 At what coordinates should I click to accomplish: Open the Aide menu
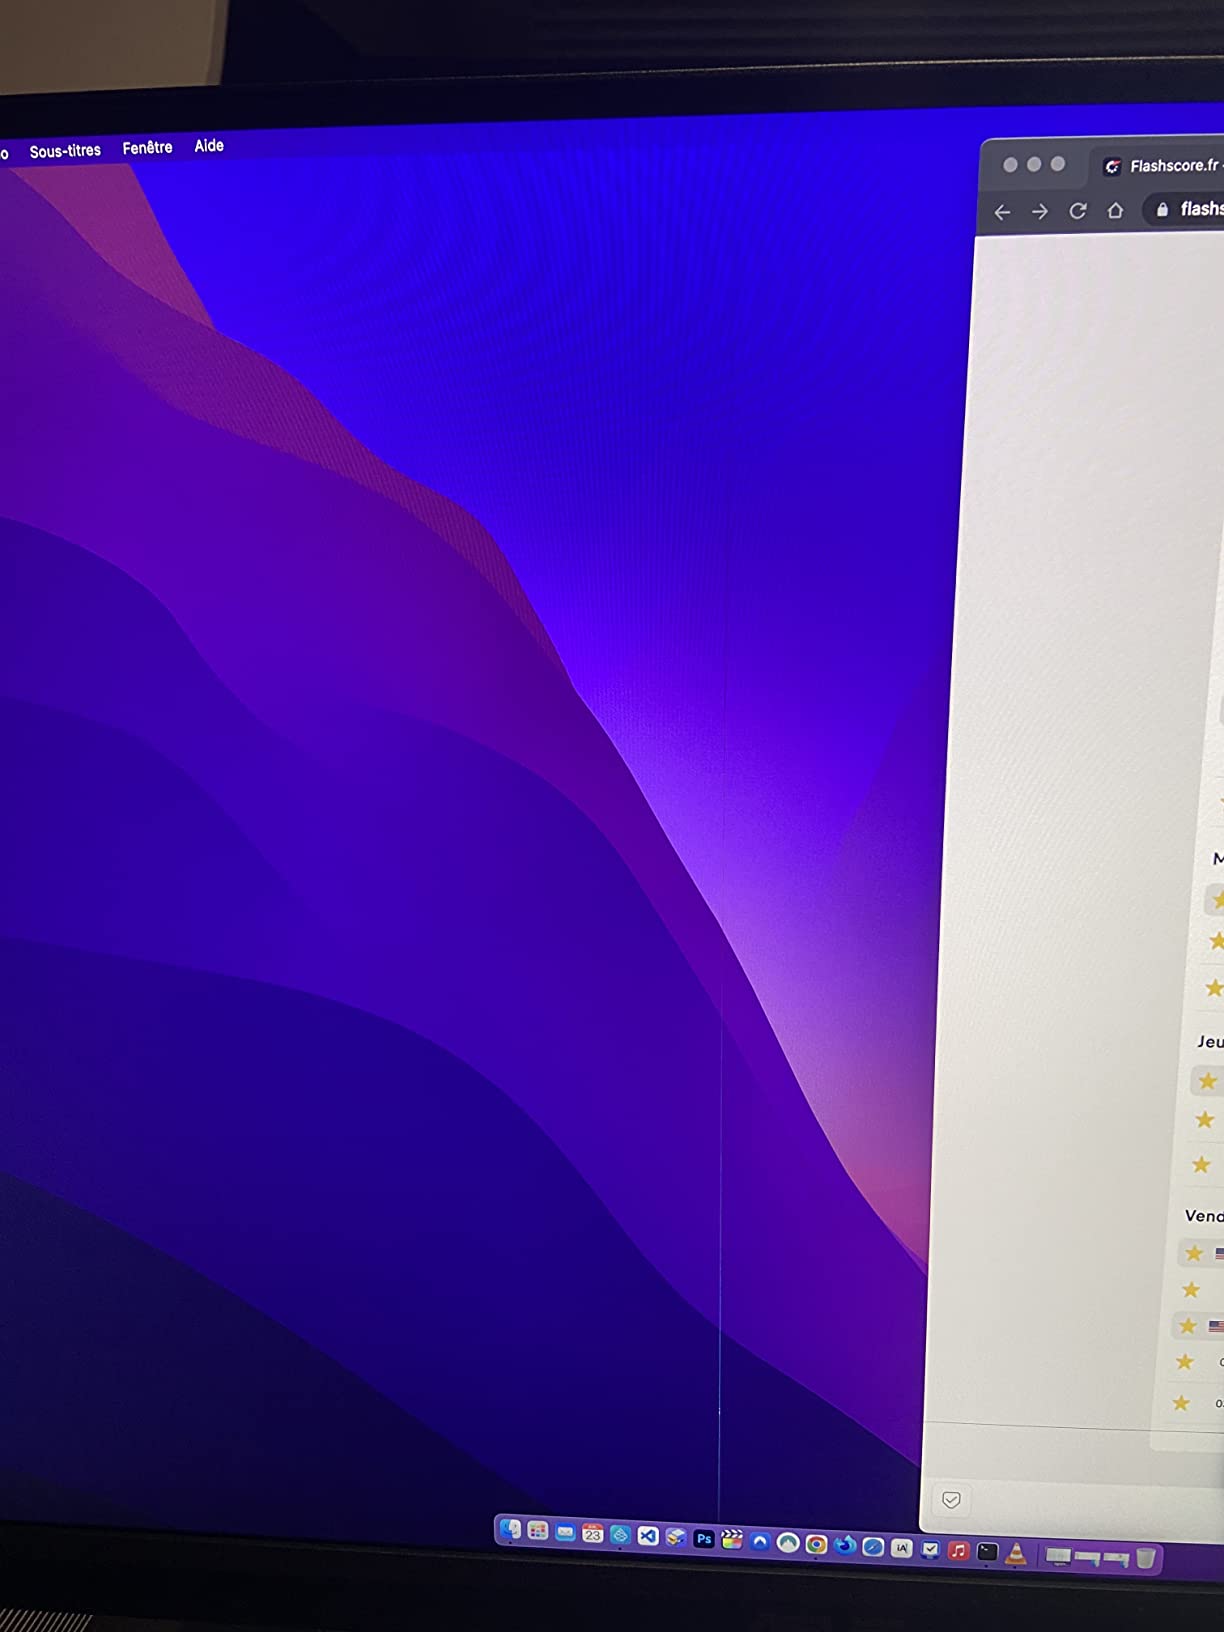point(209,146)
